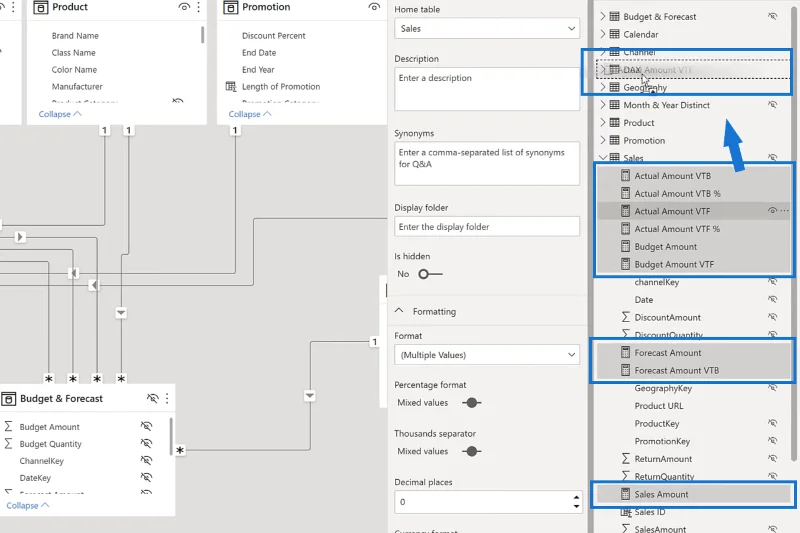Decrease the Decimal places value
This screenshot has width=800, height=533.
[576, 506]
